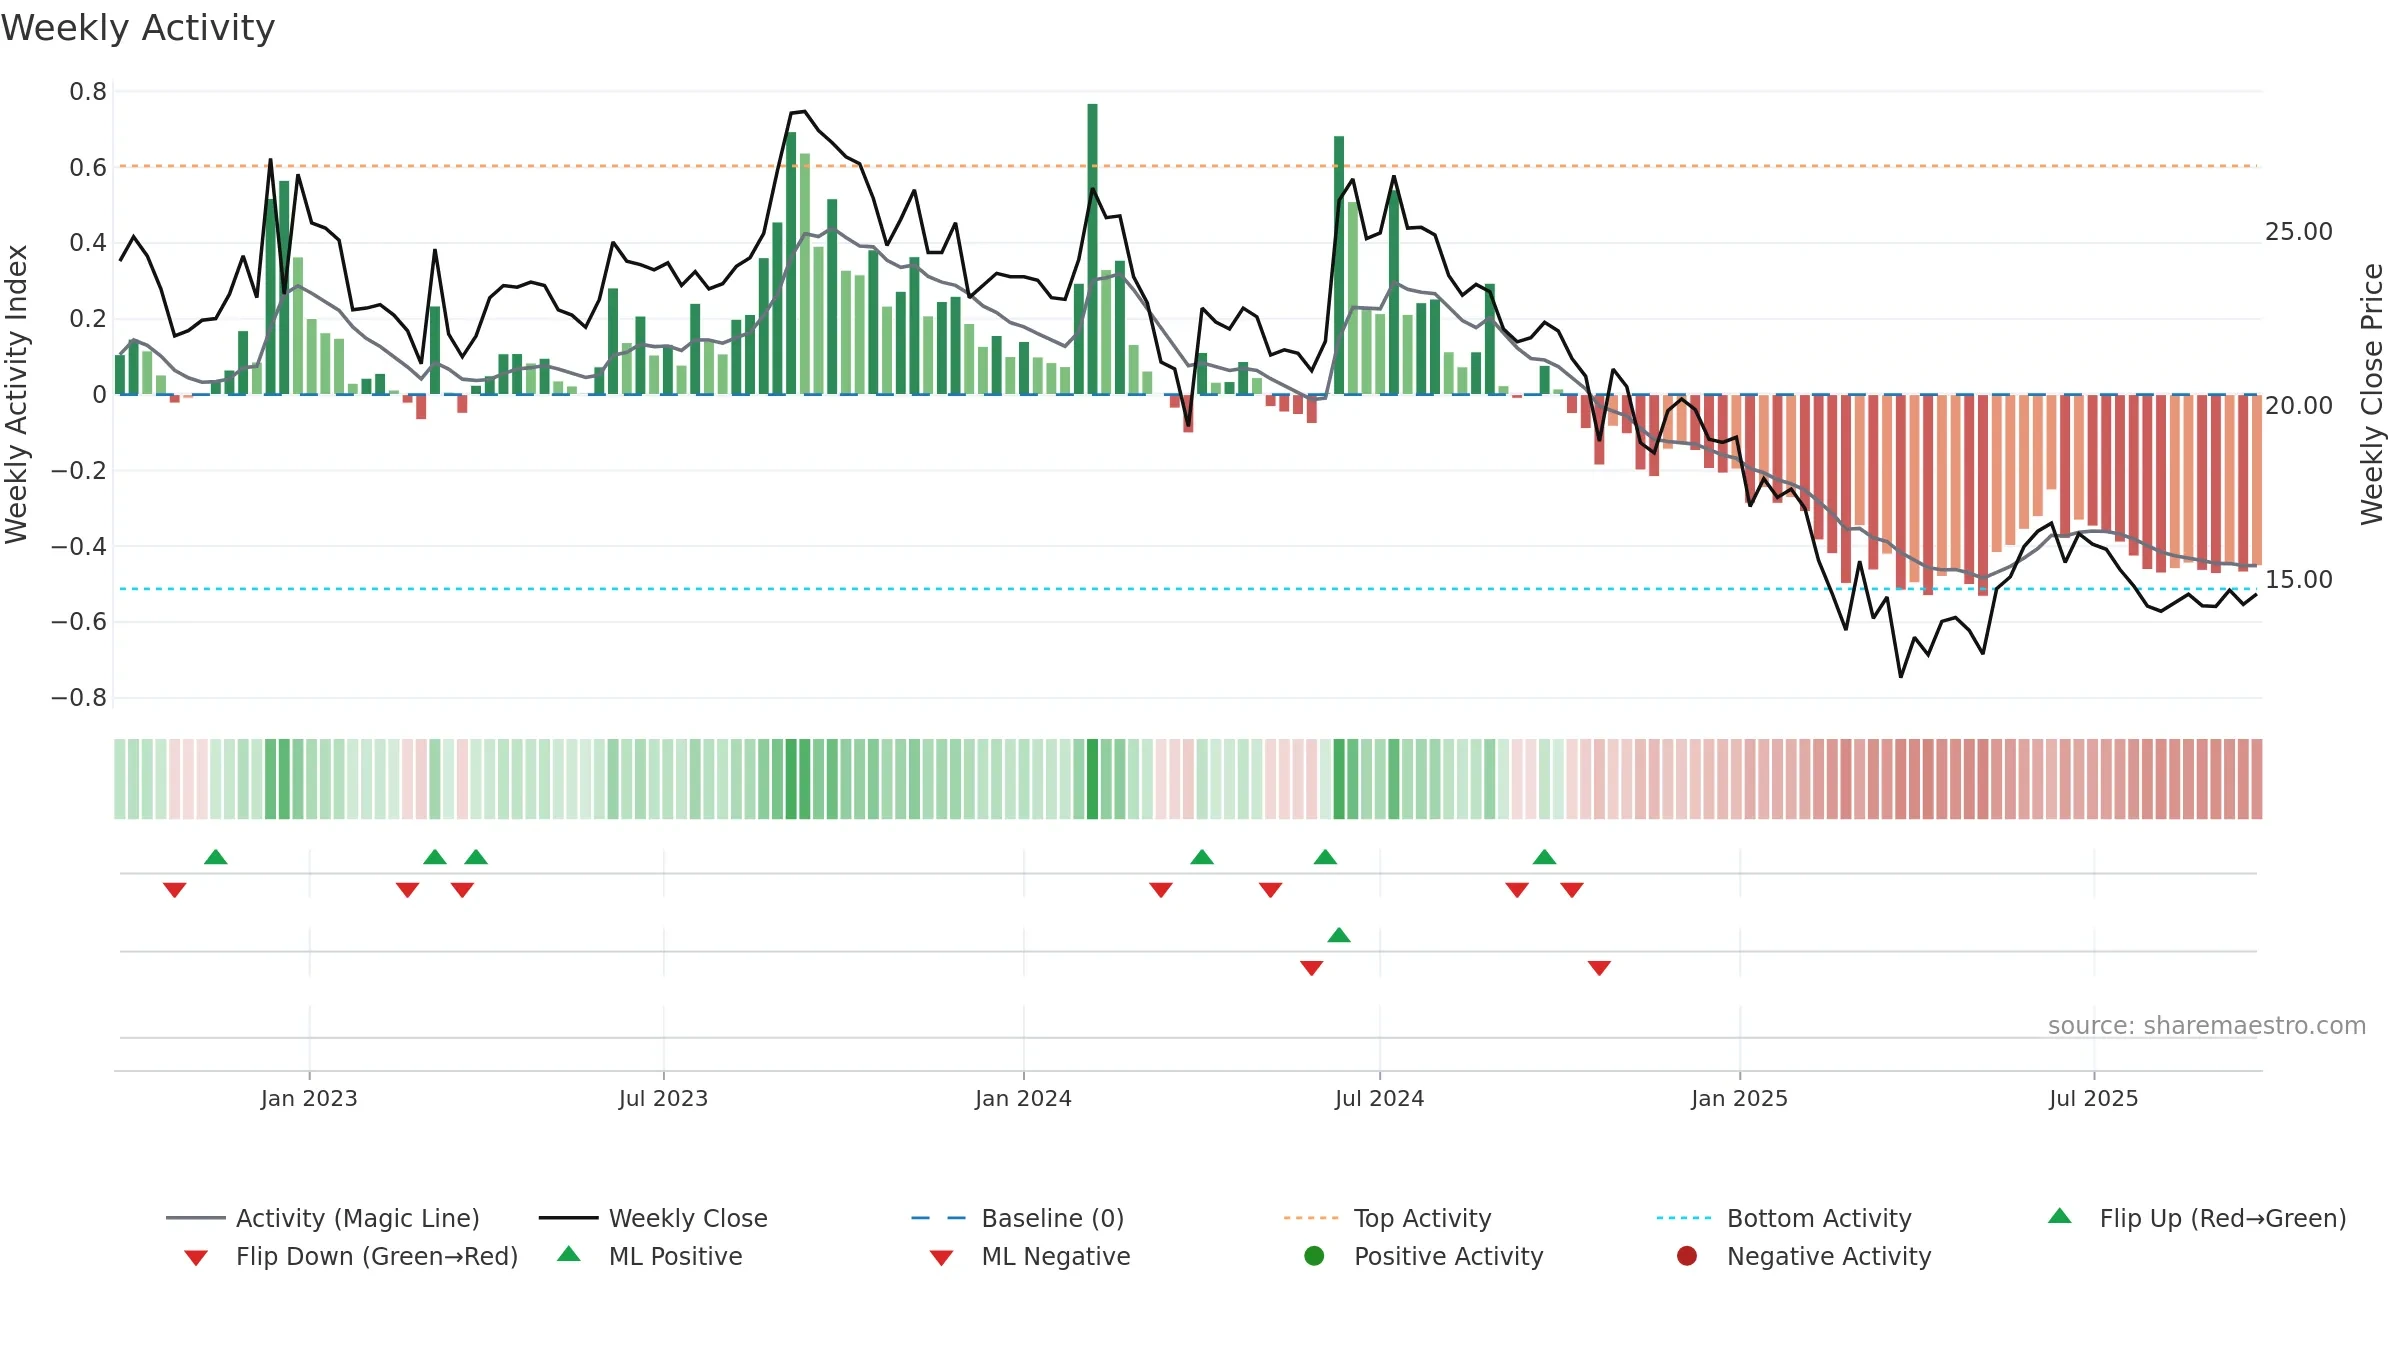Click the tallest green bar in early 2024
This screenshot has height=1350, width=2400.
[x=1092, y=248]
